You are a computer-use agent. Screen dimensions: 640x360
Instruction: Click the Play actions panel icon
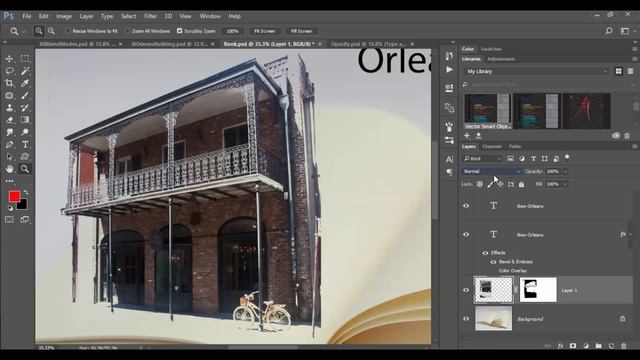click(x=449, y=69)
